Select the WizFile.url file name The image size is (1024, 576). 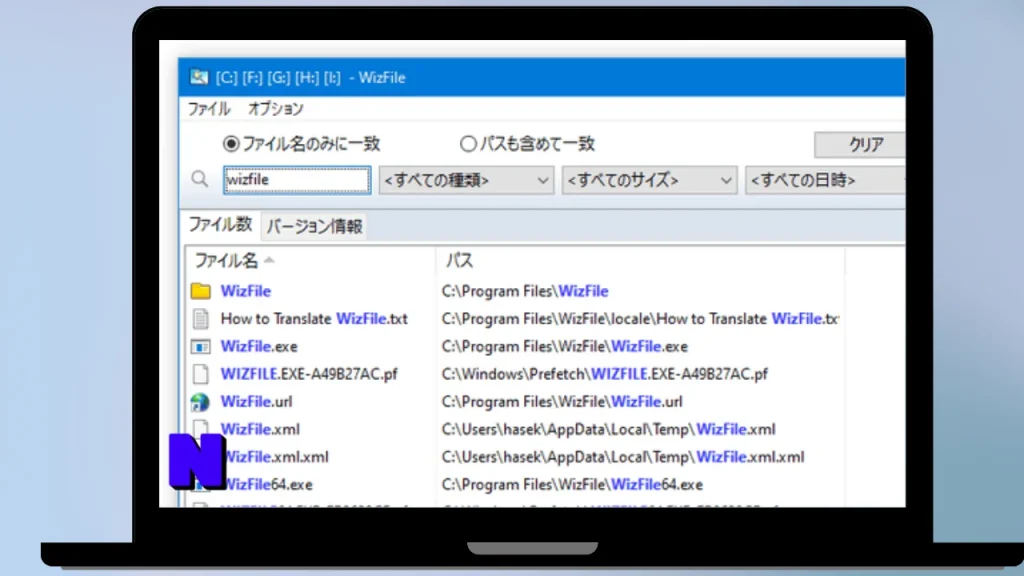click(x=256, y=402)
